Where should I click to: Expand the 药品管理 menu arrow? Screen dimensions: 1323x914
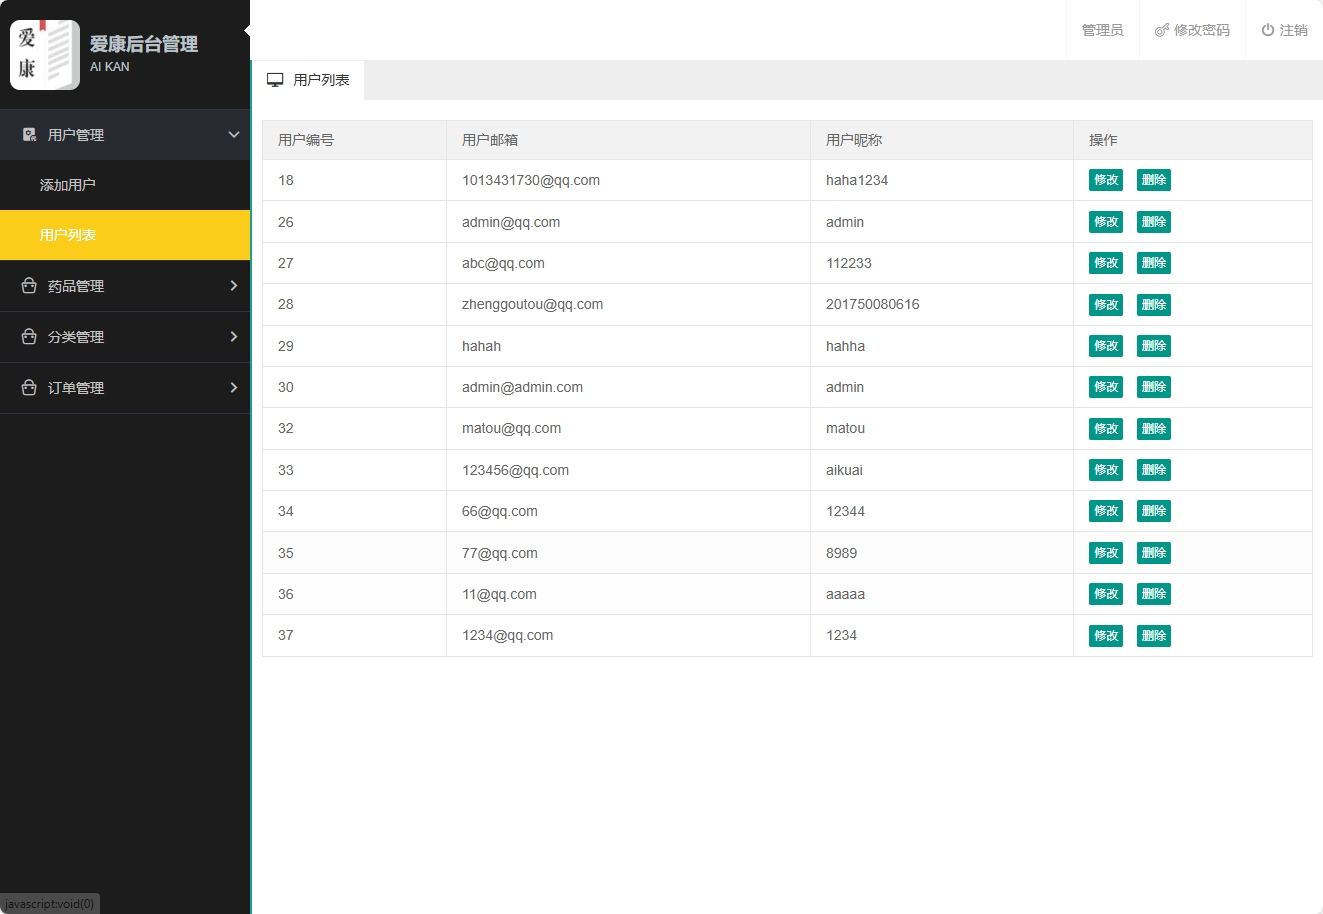[x=234, y=286]
